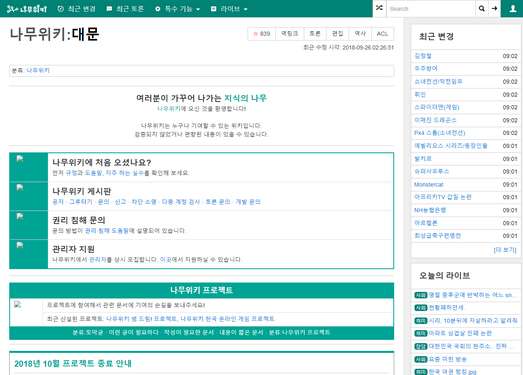
Task: Open the 토론 문의 board link
Action: pos(218,202)
